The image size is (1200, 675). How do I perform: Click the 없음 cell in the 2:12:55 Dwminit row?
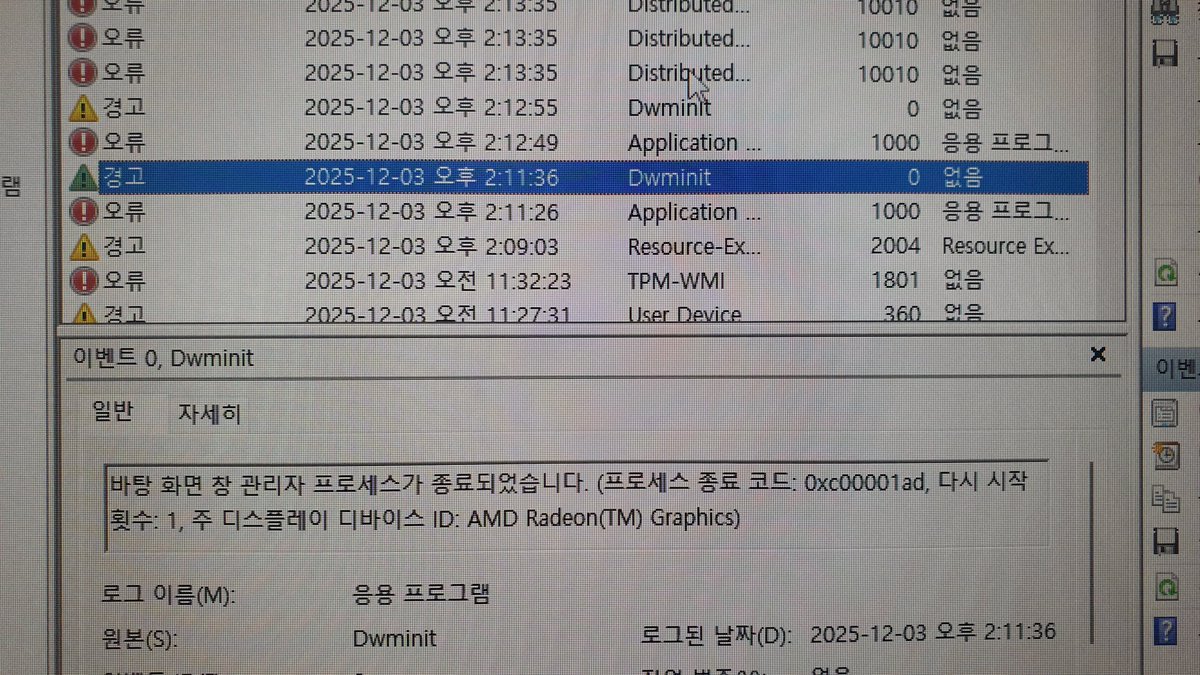click(962, 108)
